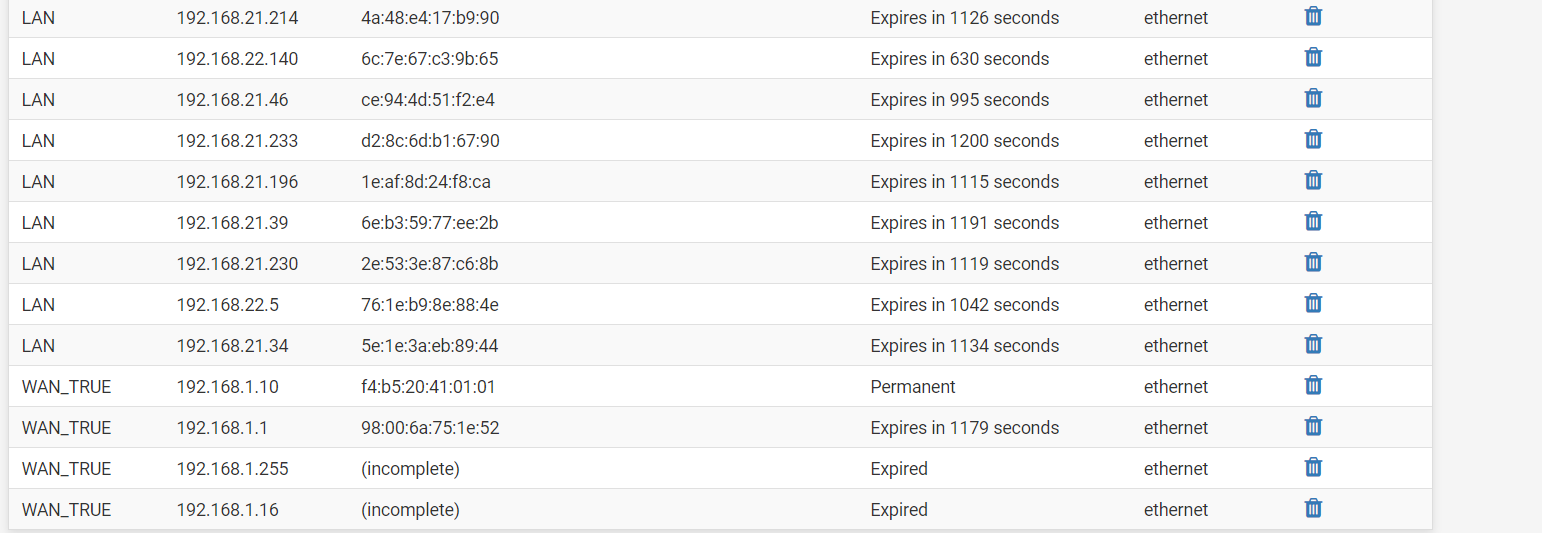1542x533 pixels.
Task: Remove permanent entry 192.168.1.10
Action: [1313, 385]
